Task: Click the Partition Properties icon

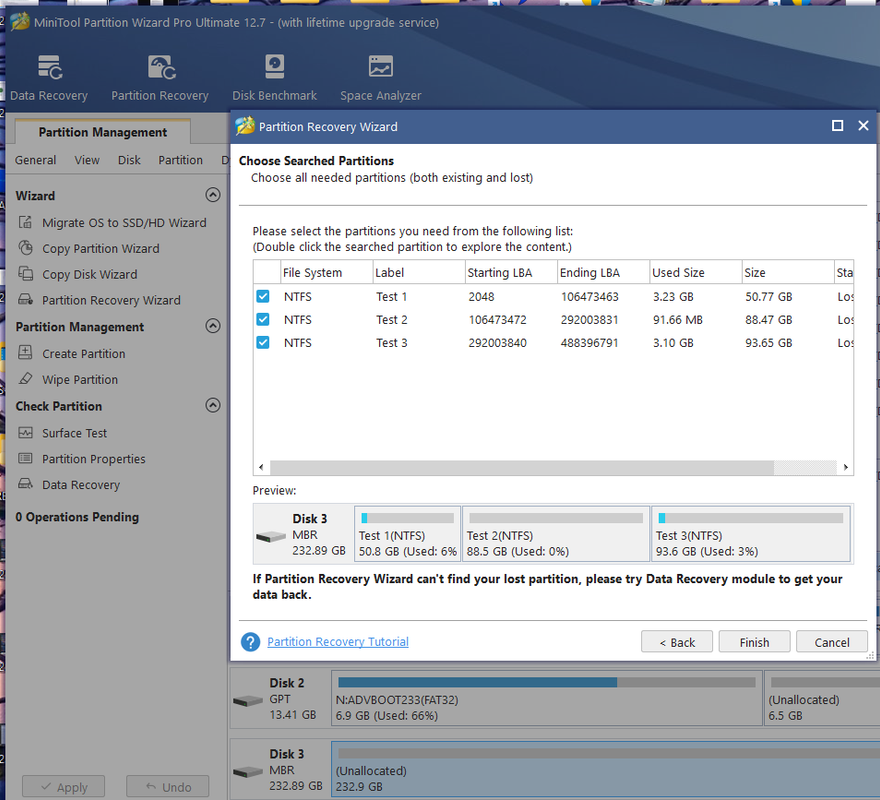Action: (25, 459)
